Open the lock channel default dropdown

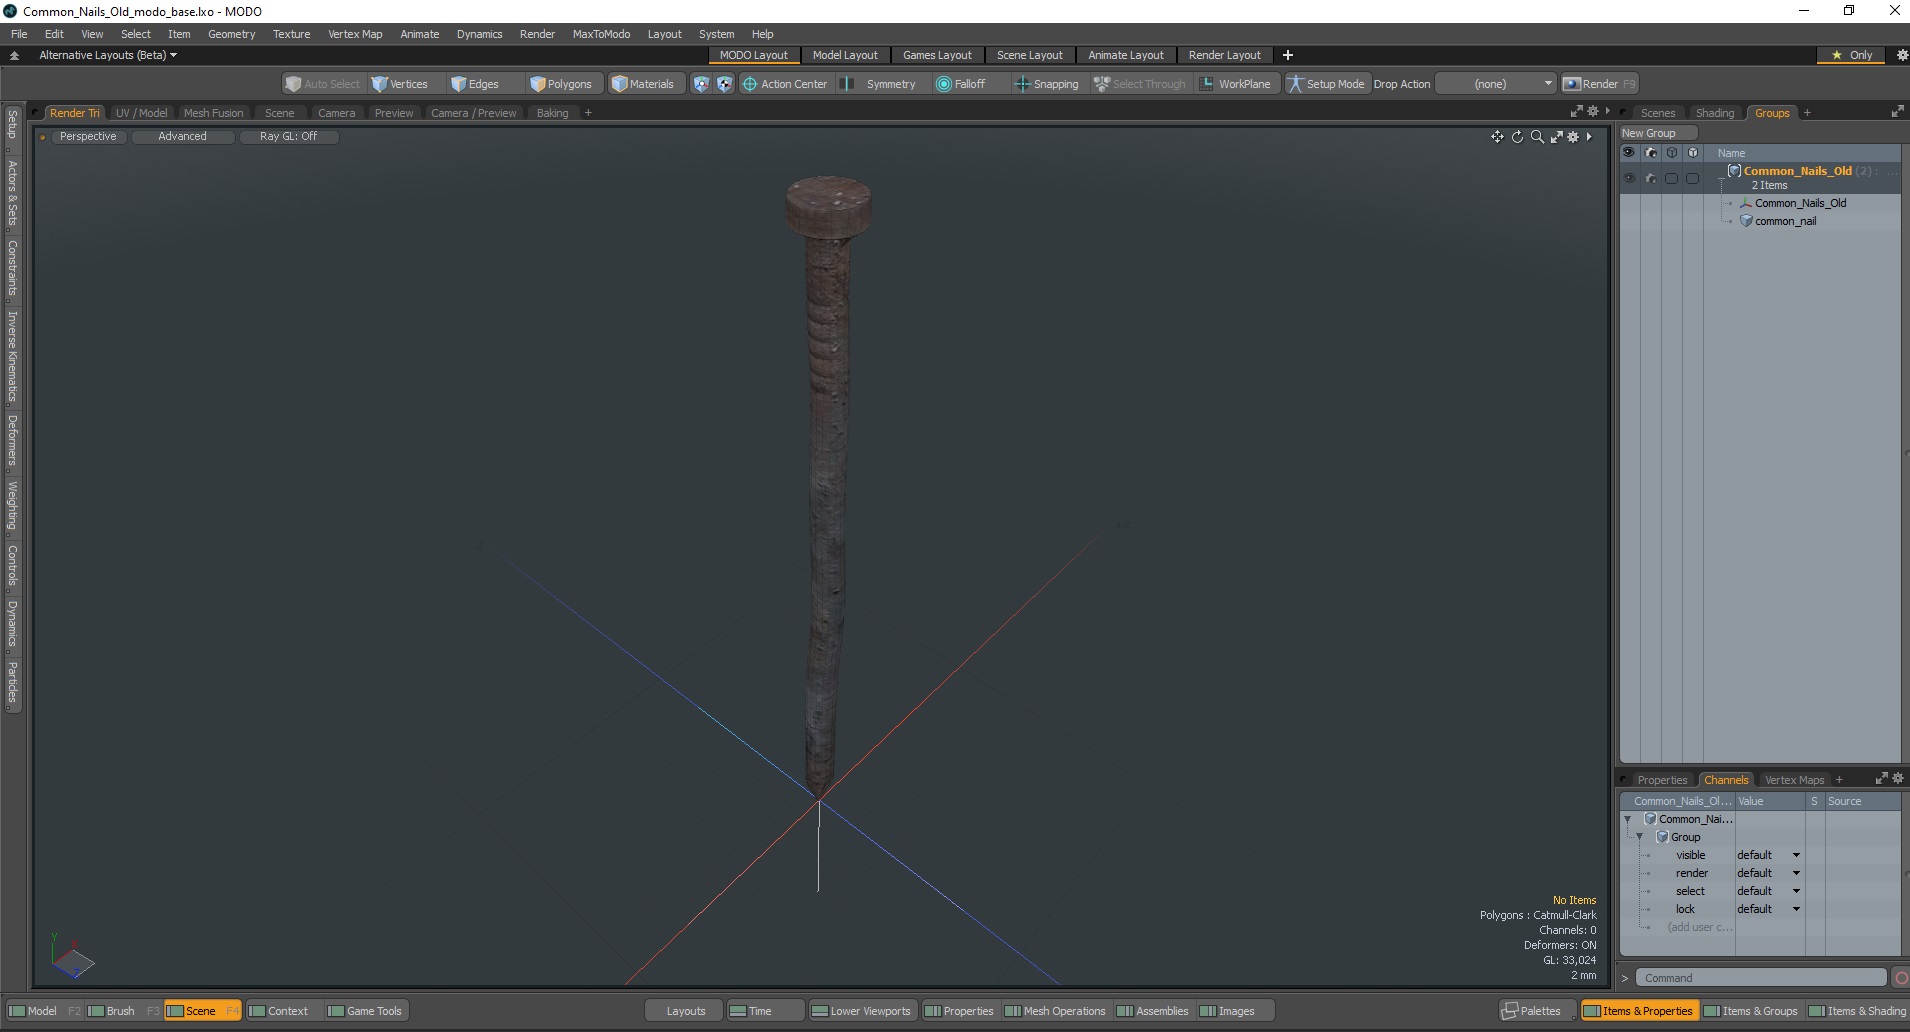pyautogui.click(x=1769, y=909)
